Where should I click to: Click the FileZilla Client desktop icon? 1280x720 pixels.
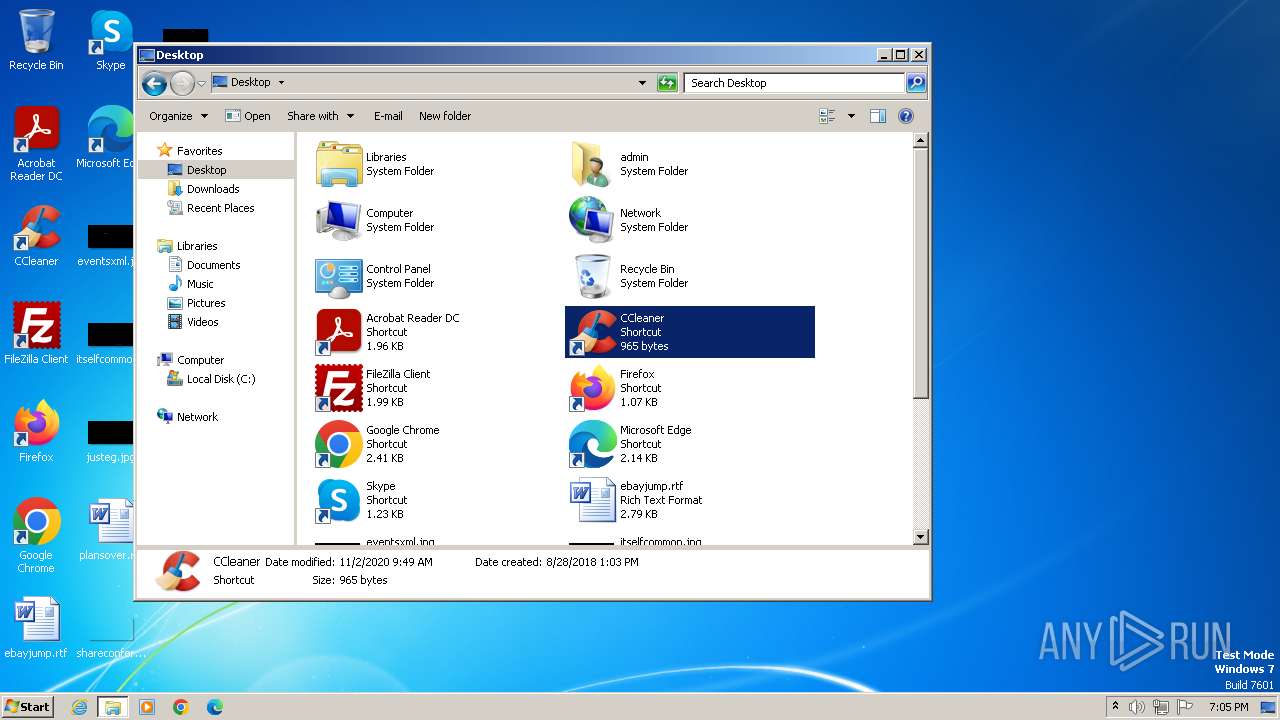(36, 333)
